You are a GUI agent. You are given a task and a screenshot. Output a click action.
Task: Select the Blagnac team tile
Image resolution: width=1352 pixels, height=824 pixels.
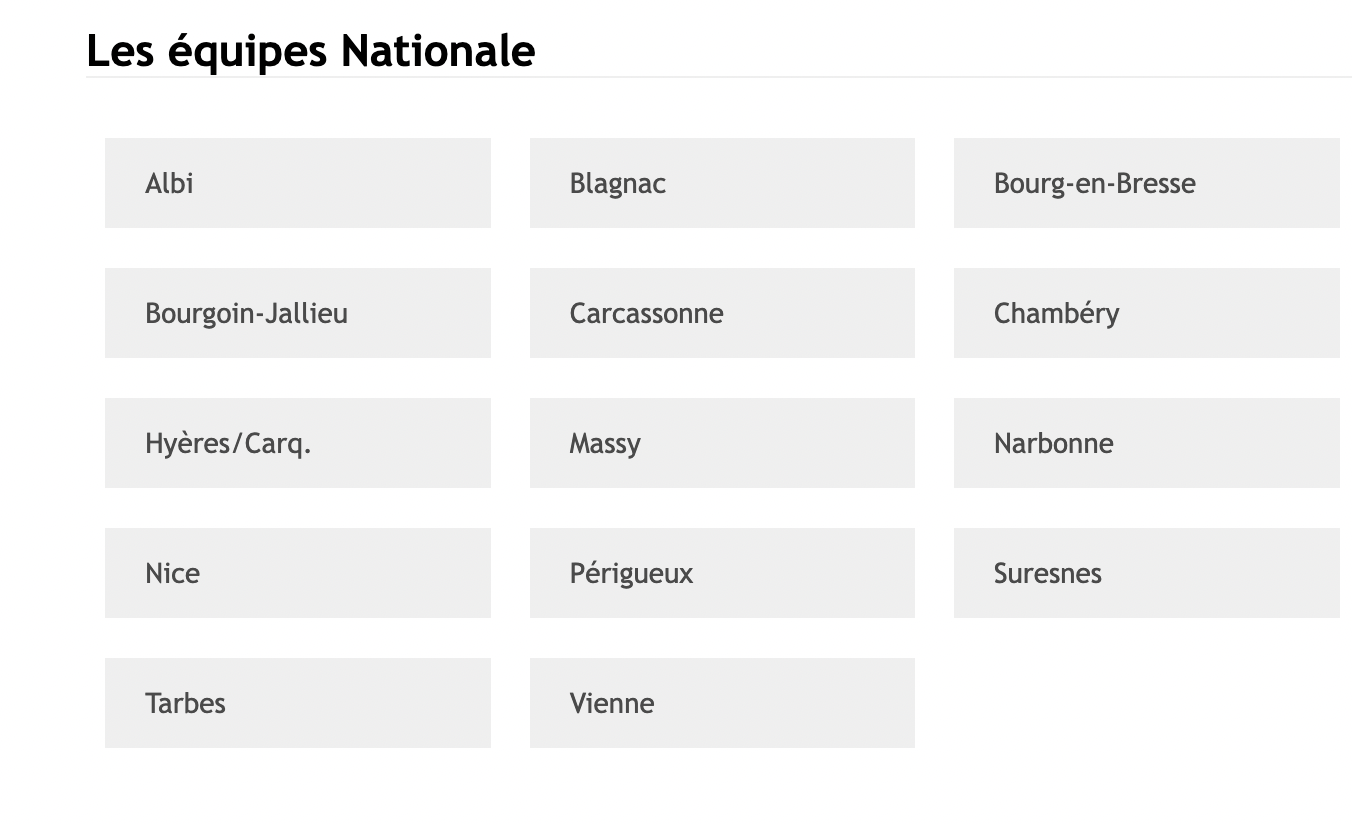tap(722, 183)
